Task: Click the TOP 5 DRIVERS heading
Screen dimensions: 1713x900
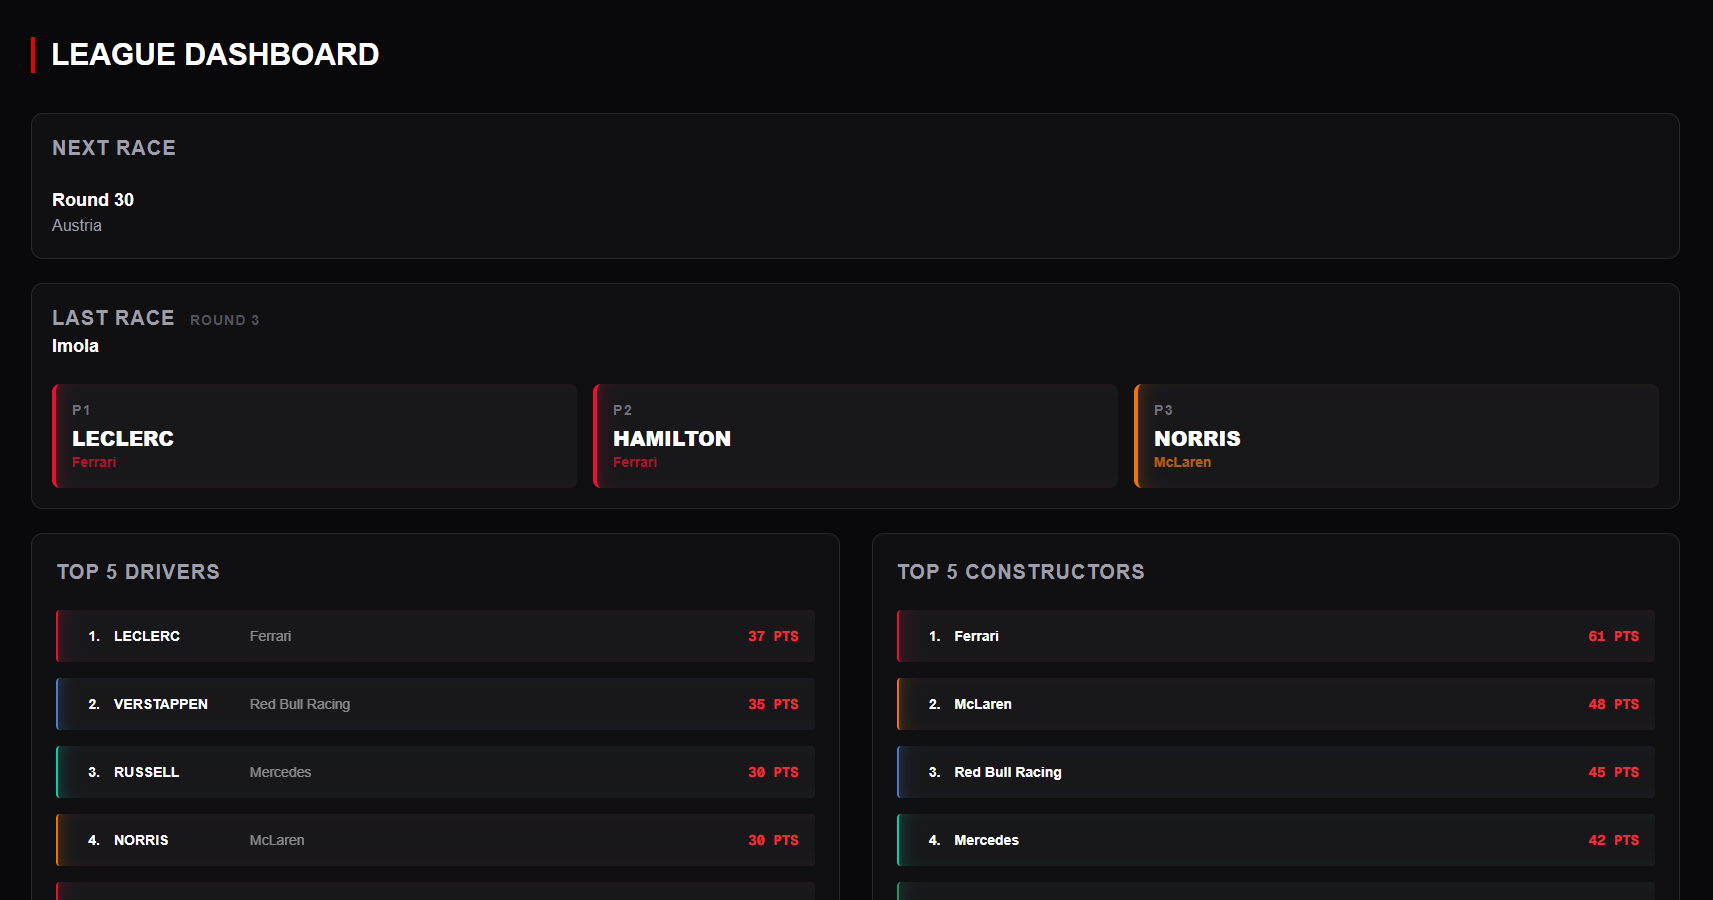Action: (x=138, y=572)
